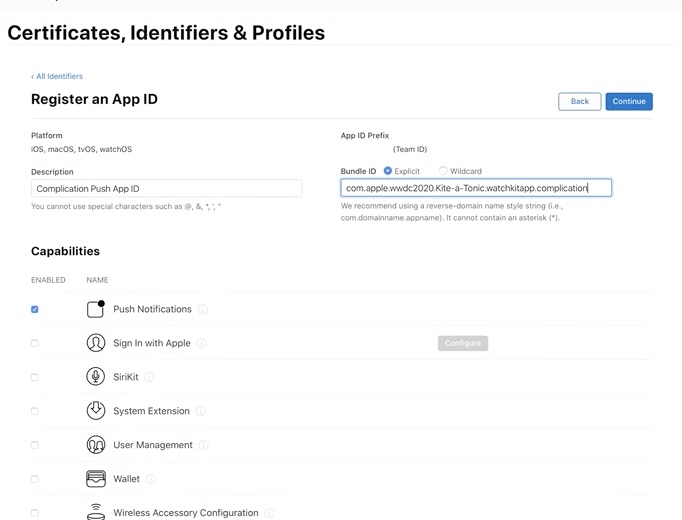Click the SiriKit capability name

click(x=126, y=377)
